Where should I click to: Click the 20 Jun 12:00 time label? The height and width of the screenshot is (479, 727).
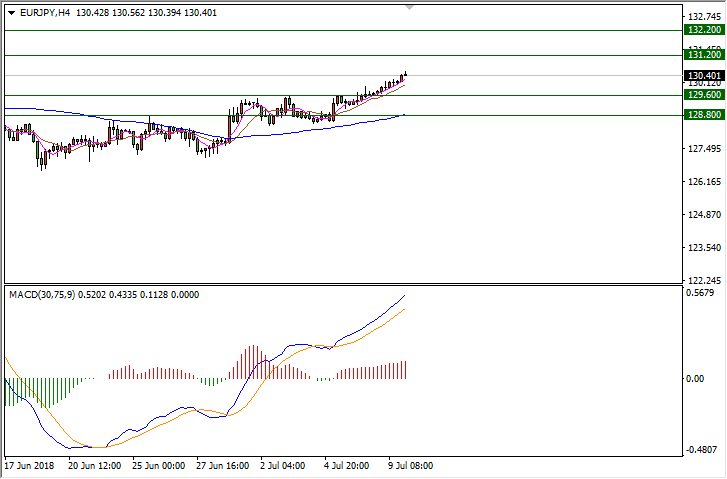click(x=95, y=466)
